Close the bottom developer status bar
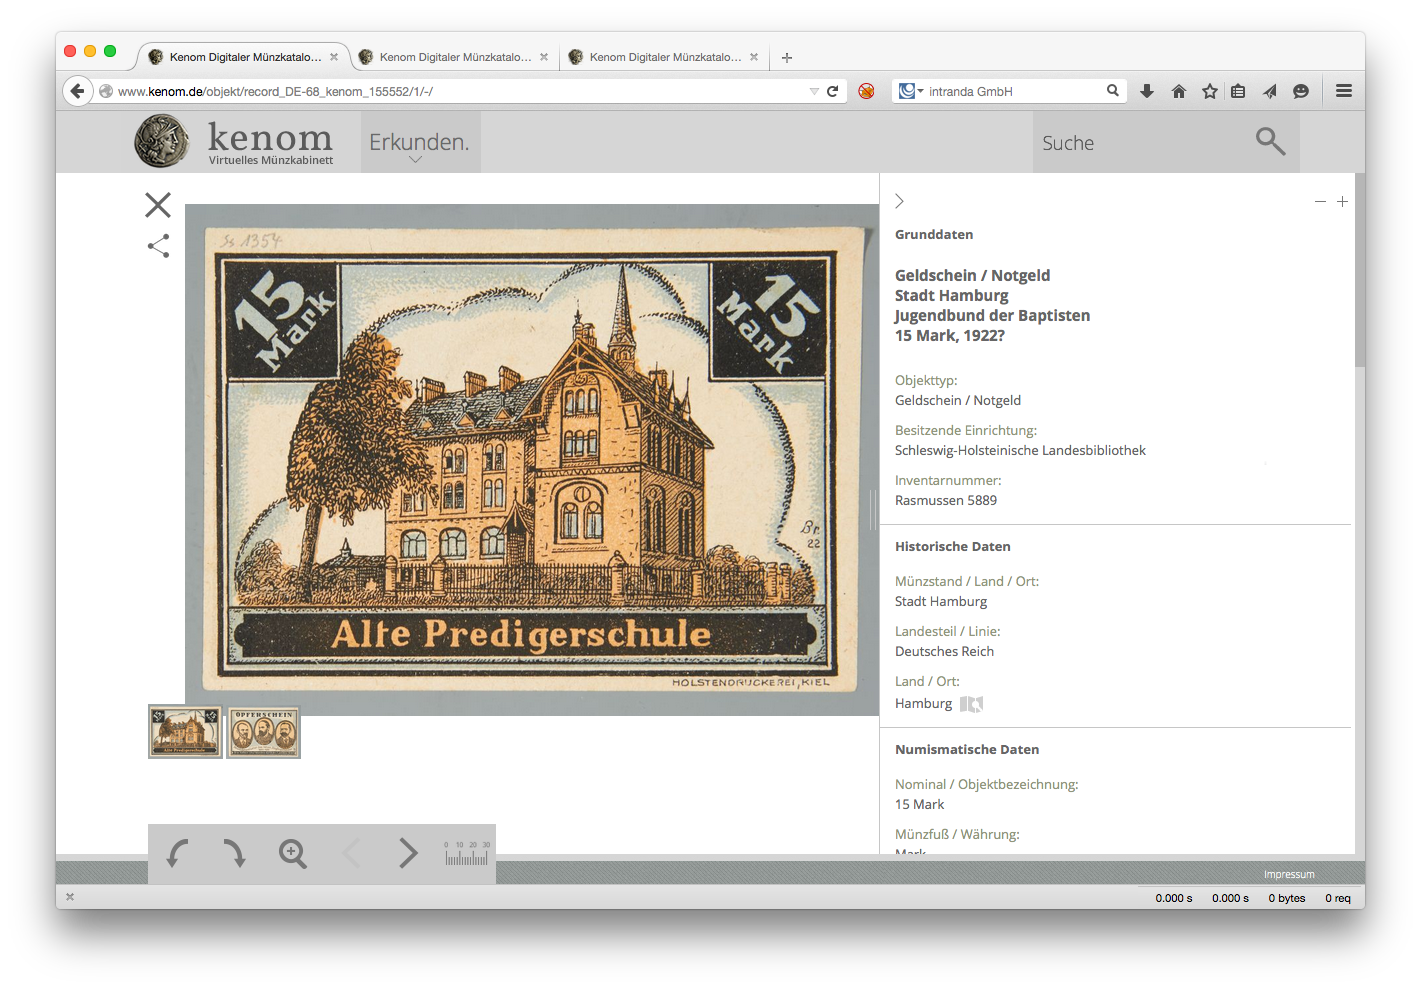This screenshot has height=989, width=1421. 70,897
